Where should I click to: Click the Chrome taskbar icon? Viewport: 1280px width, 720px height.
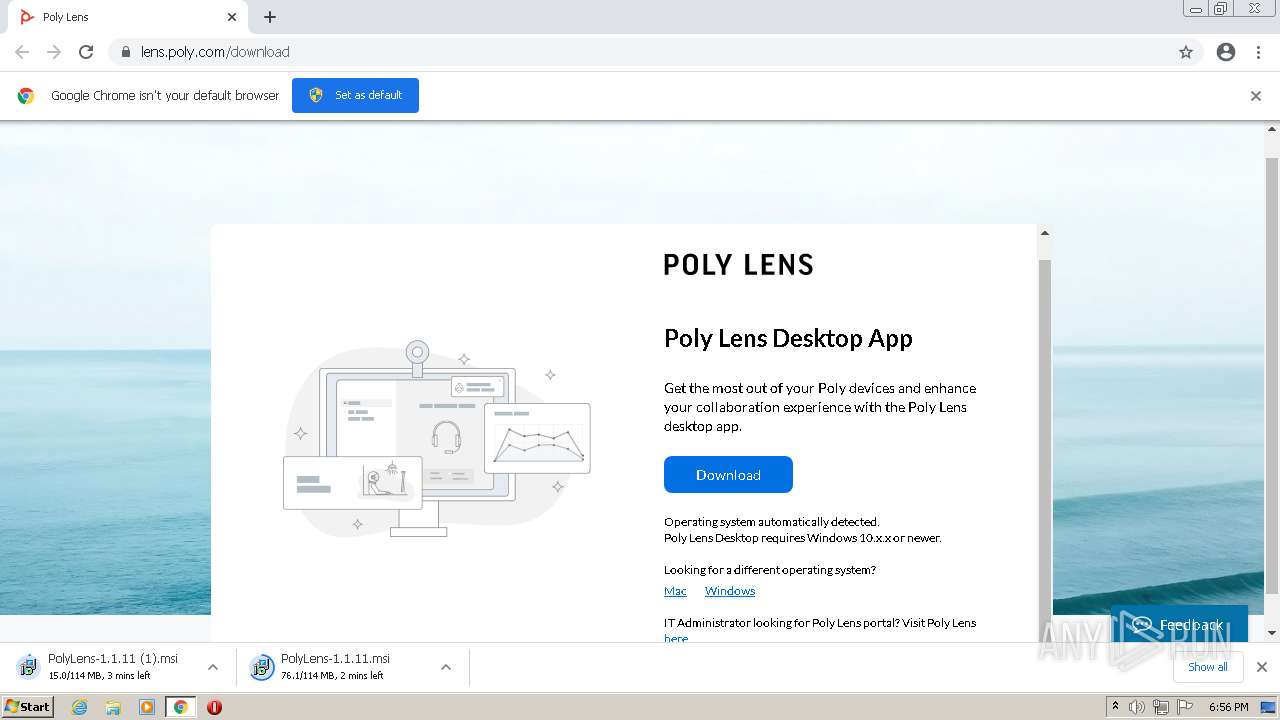point(180,707)
